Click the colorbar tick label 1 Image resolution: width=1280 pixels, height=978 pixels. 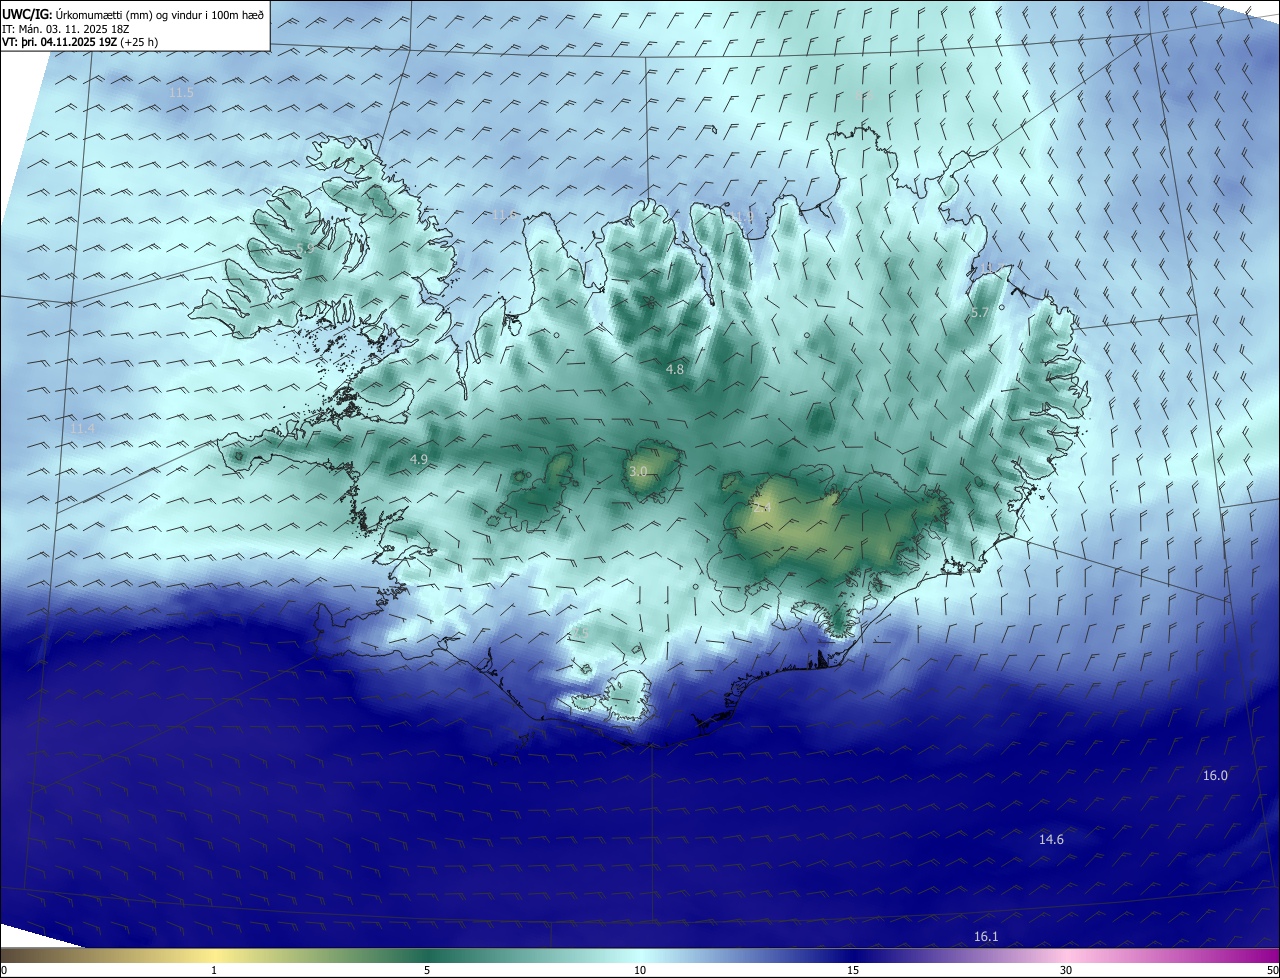(x=214, y=970)
